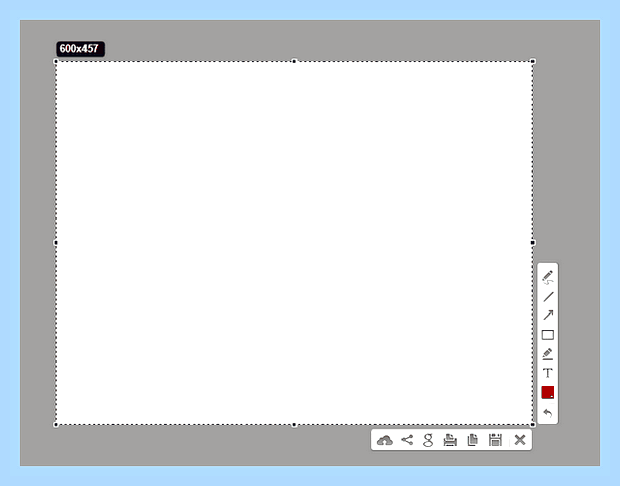Upload screenshot to the cloud
This screenshot has height=486, width=620.
(x=385, y=440)
